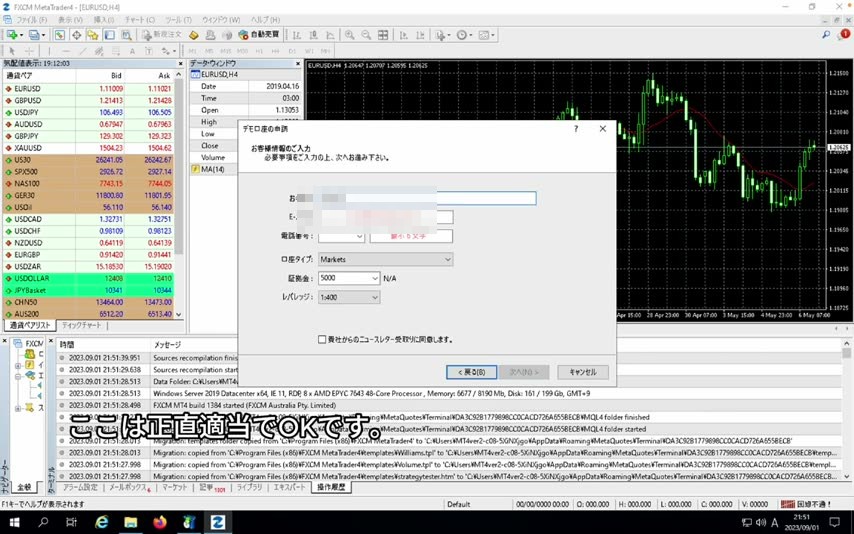Select the cursor arrow tool
Viewport: 854px width, 534px height.
12,51
